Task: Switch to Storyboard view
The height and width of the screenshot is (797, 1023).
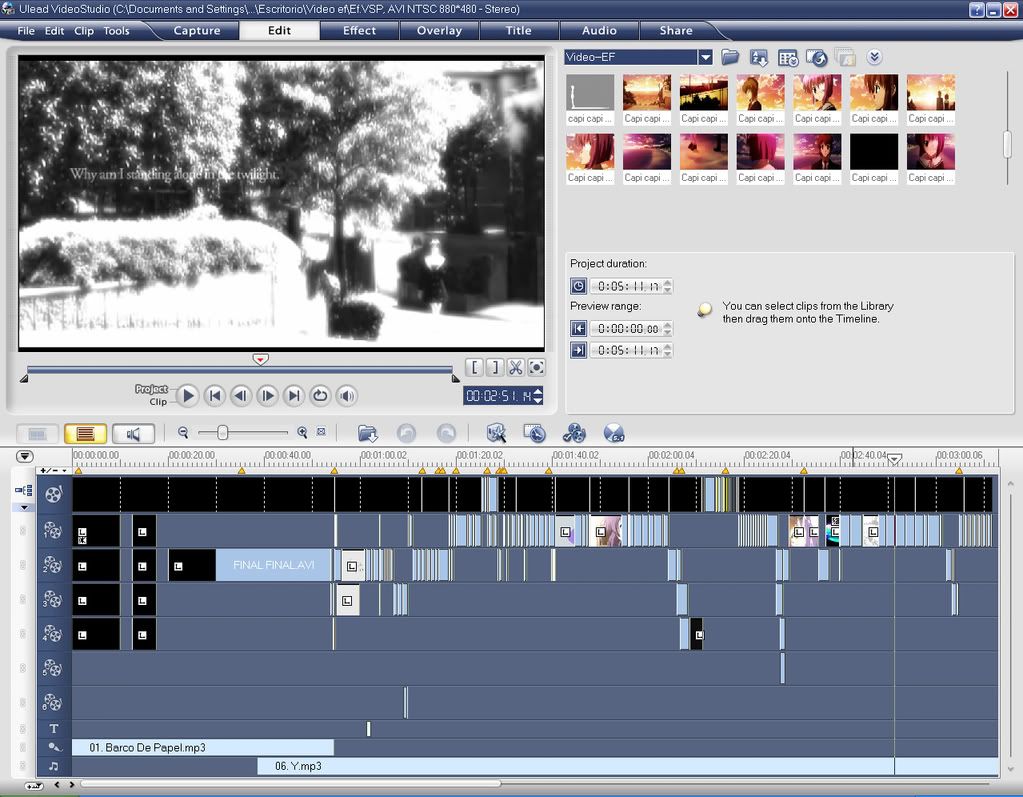Action: tap(38, 433)
